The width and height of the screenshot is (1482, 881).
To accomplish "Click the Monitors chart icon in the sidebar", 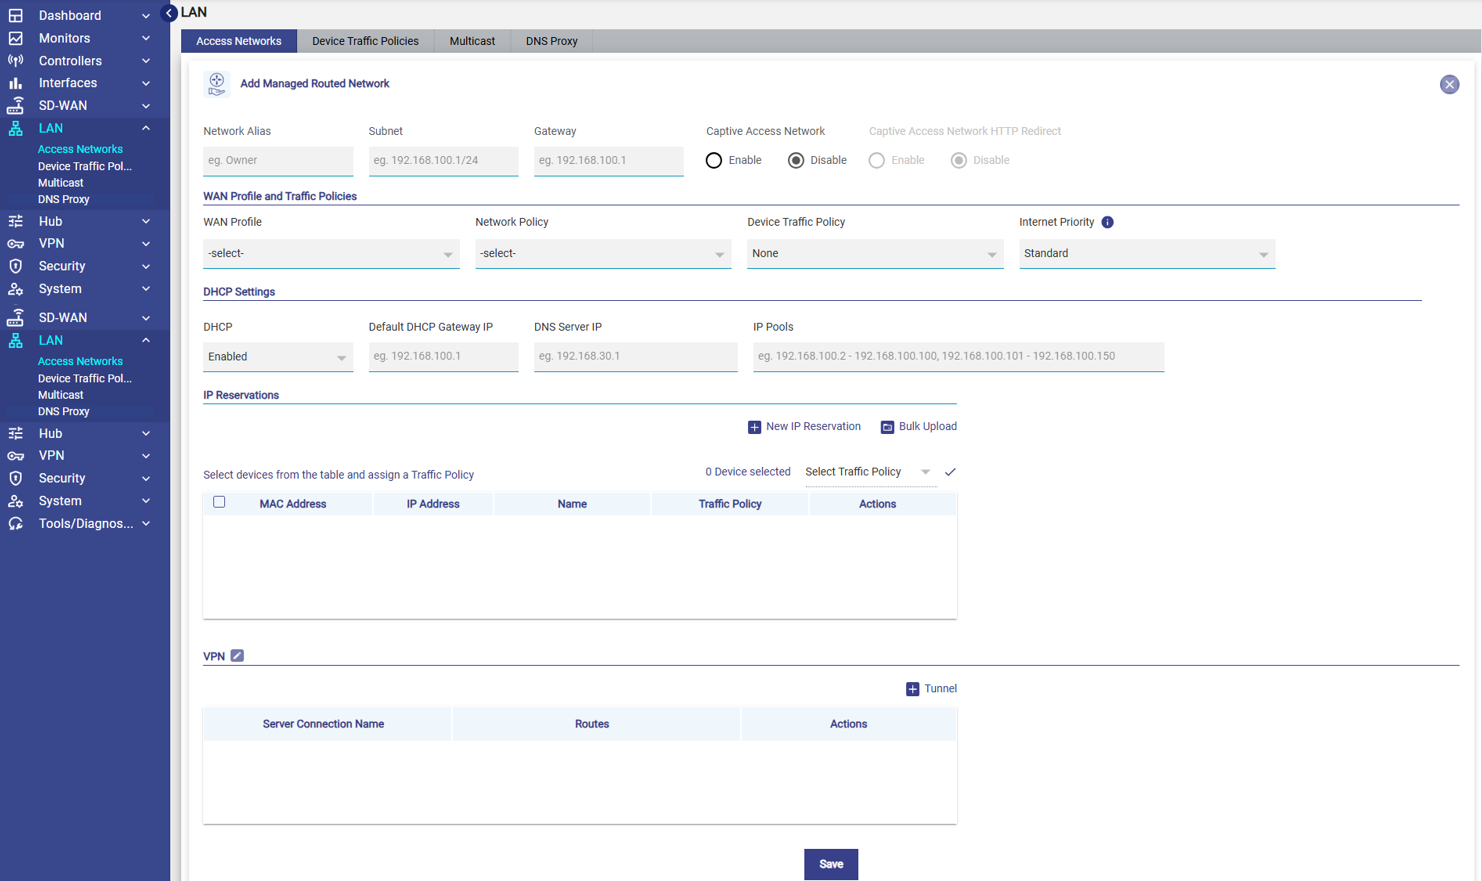I will tap(16, 38).
